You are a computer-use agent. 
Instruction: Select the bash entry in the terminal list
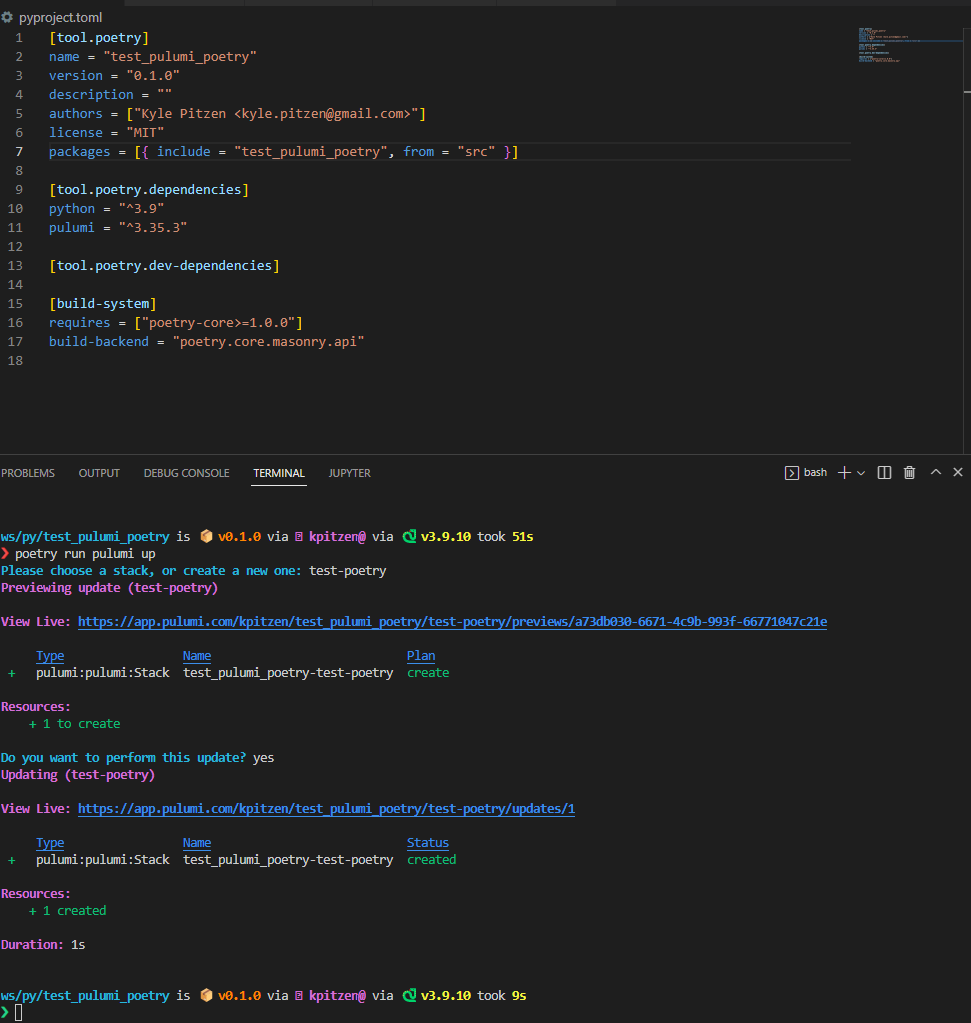[815, 472]
